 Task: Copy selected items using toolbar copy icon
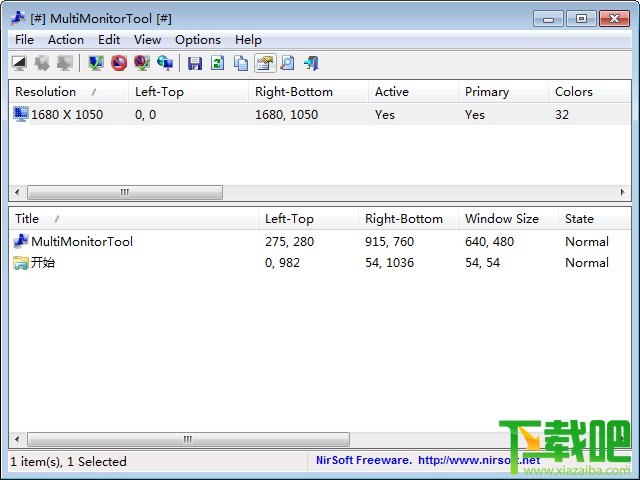pos(241,63)
